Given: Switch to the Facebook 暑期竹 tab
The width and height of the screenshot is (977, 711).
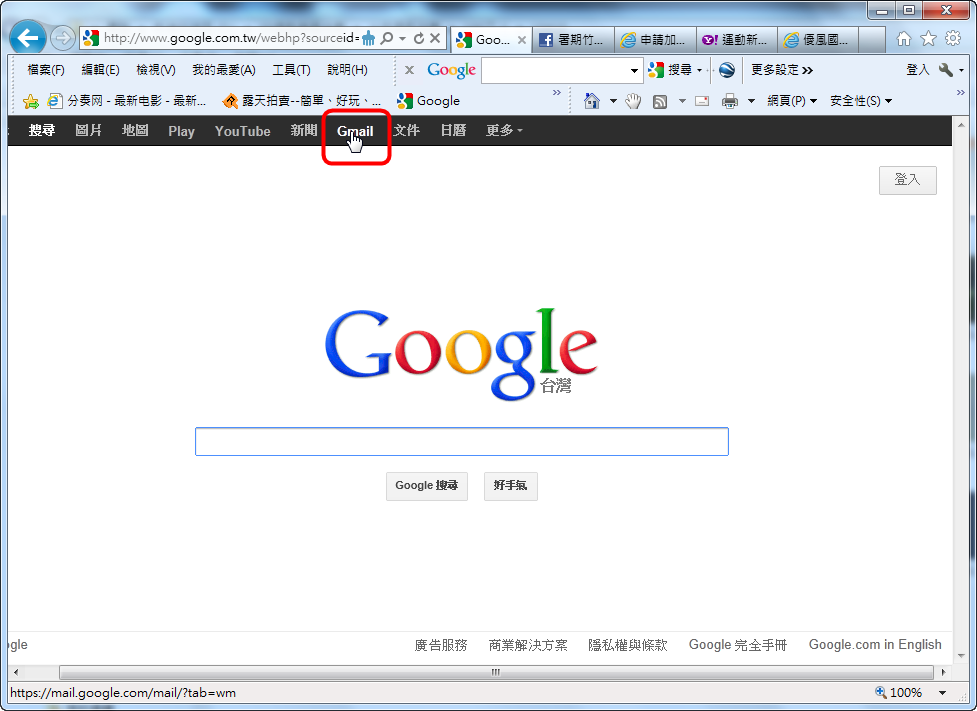Looking at the screenshot, I should pyautogui.click(x=573, y=40).
